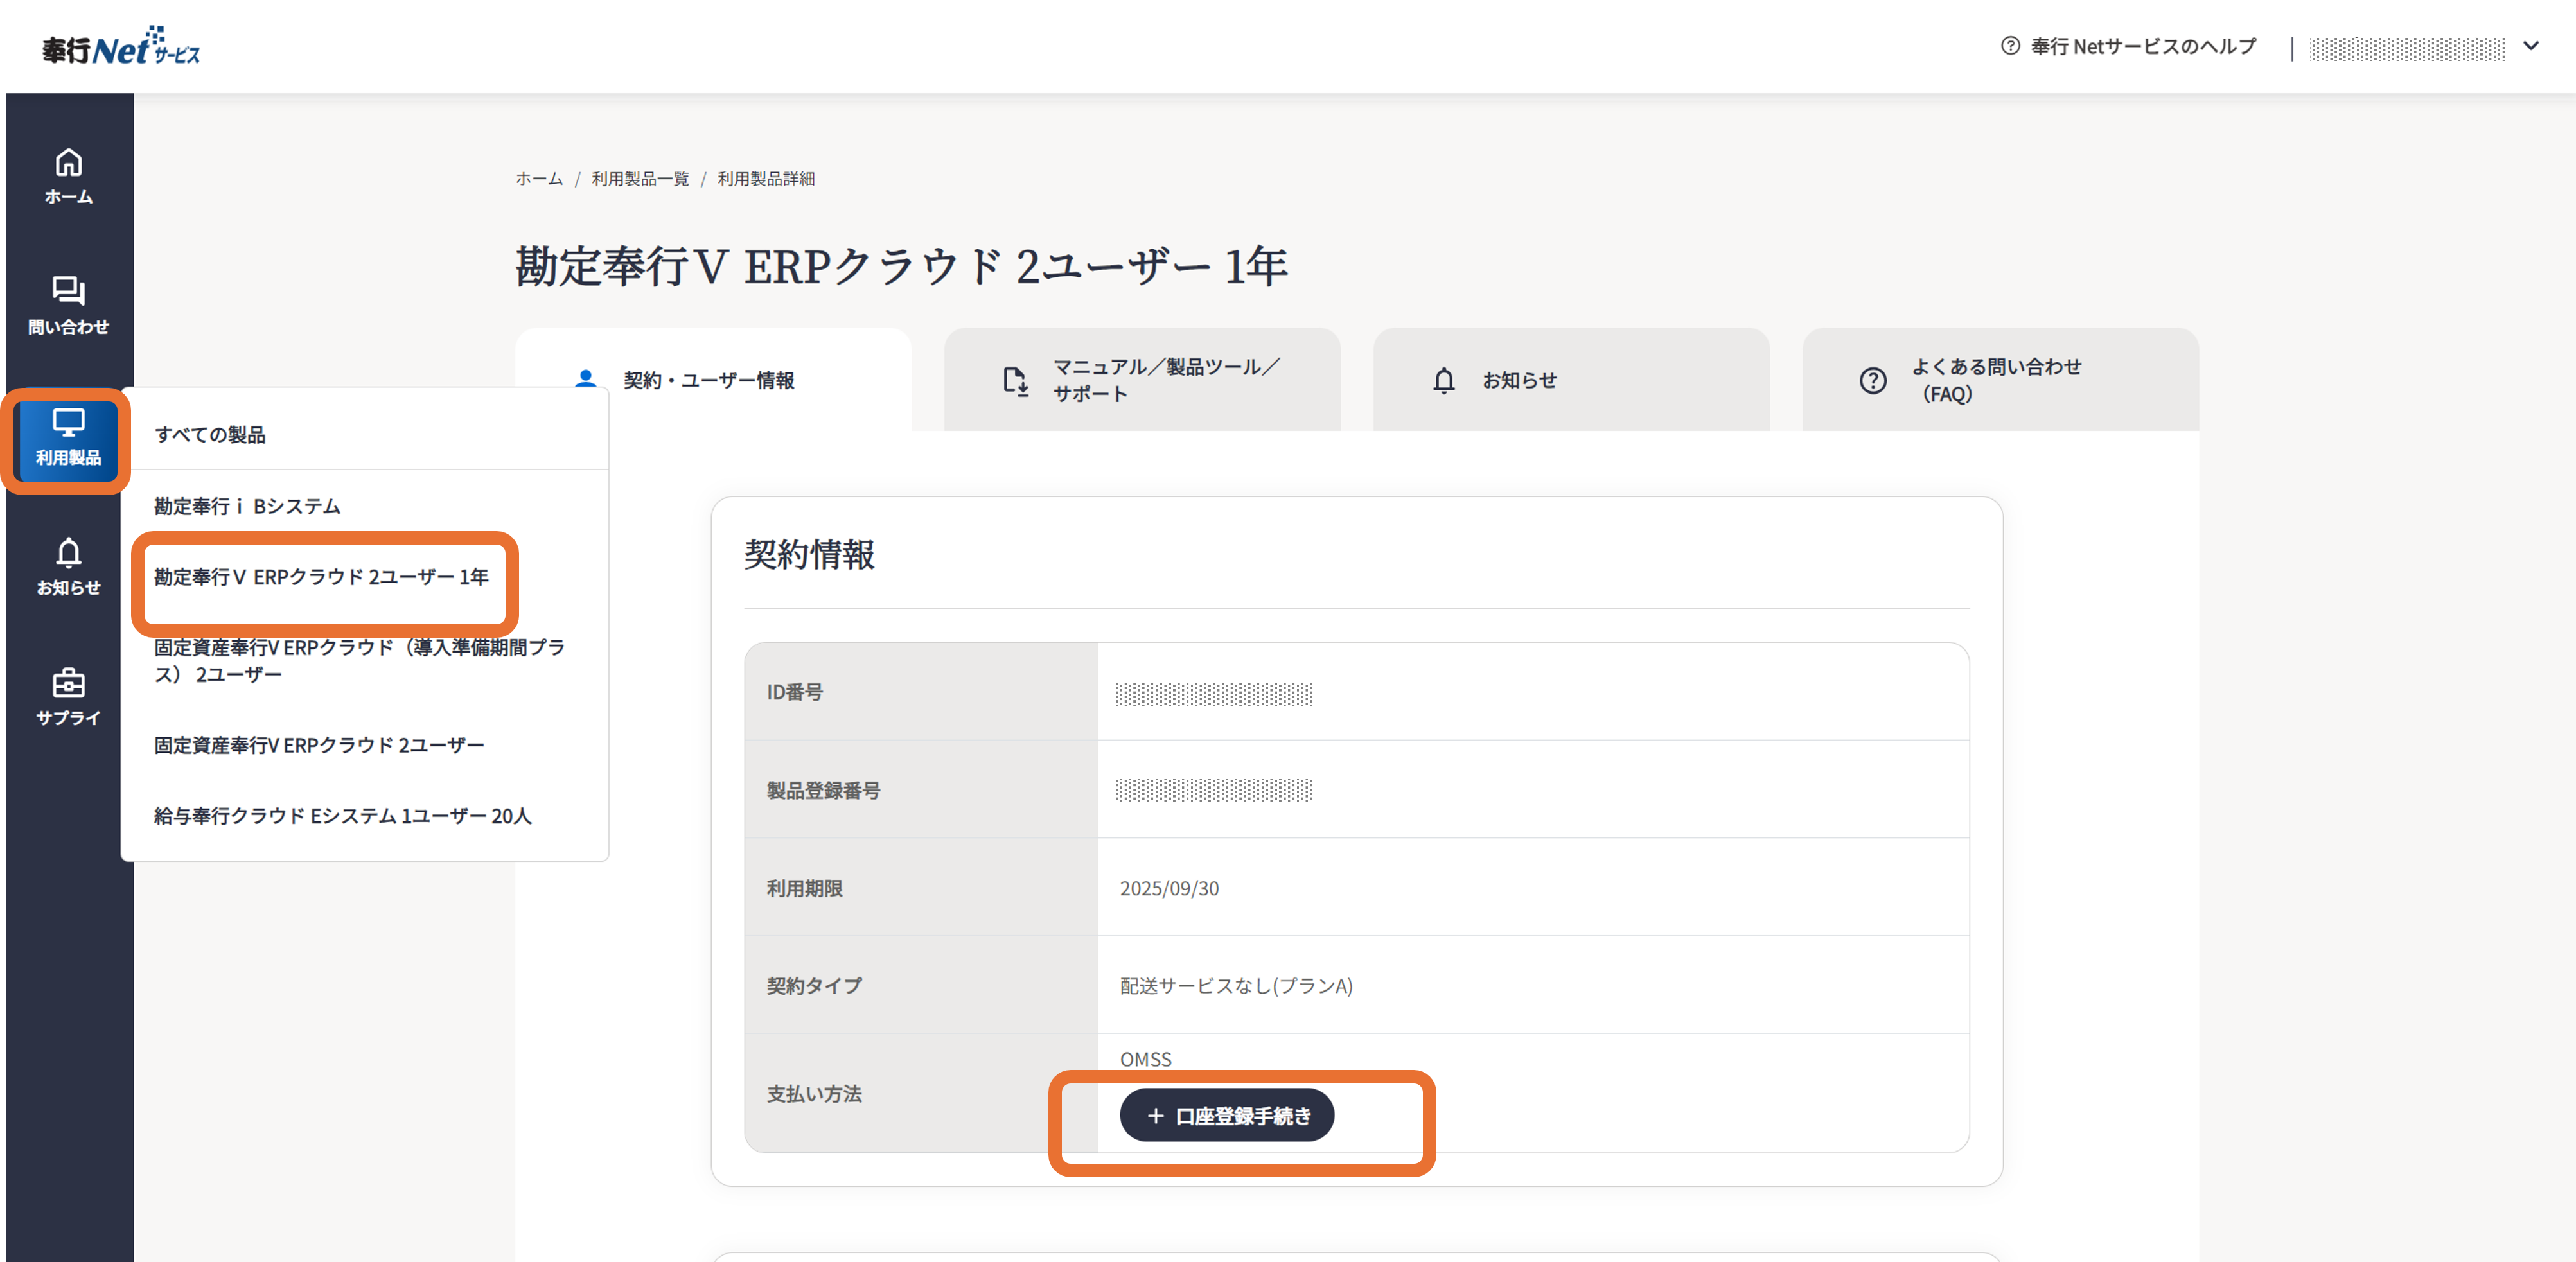
Task: Click the masked 製品登録番号 value
Action: (x=1213, y=790)
